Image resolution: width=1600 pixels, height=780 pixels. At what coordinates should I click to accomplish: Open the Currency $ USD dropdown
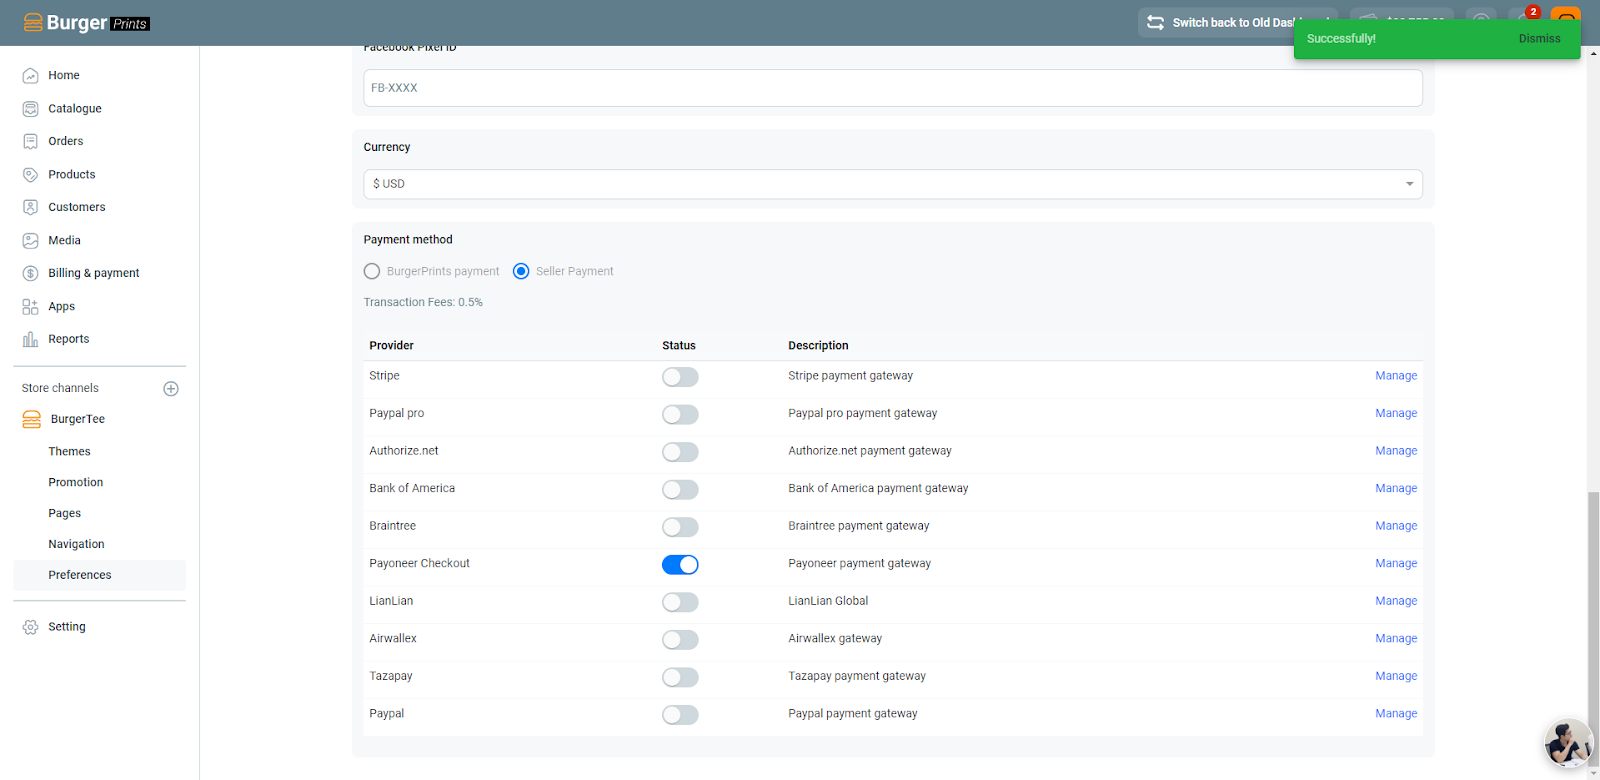[893, 184]
